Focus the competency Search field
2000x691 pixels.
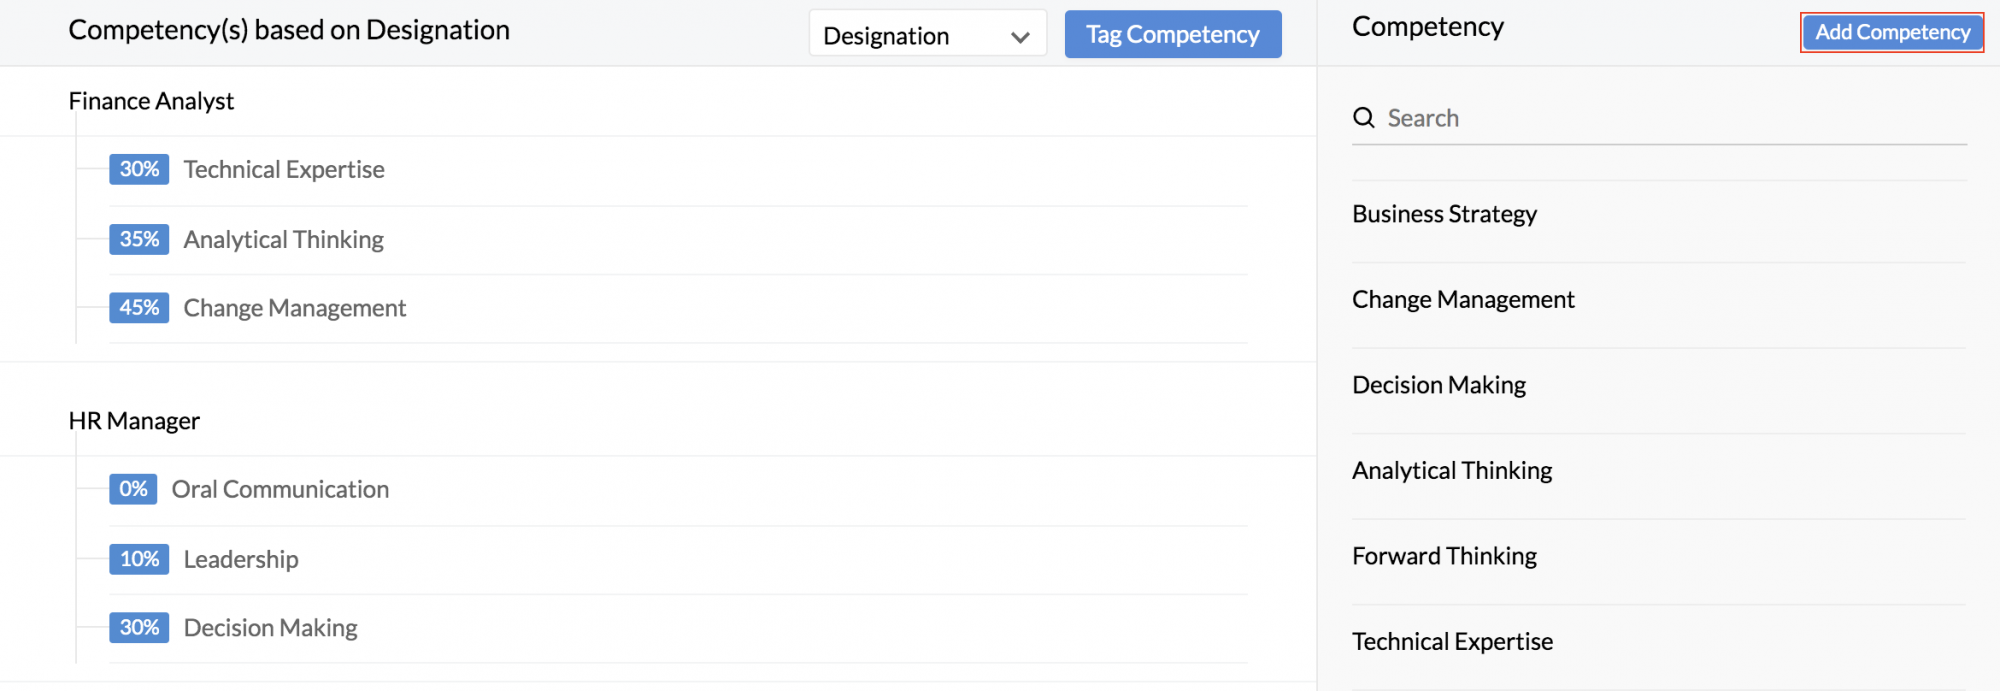click(1659, 118)
